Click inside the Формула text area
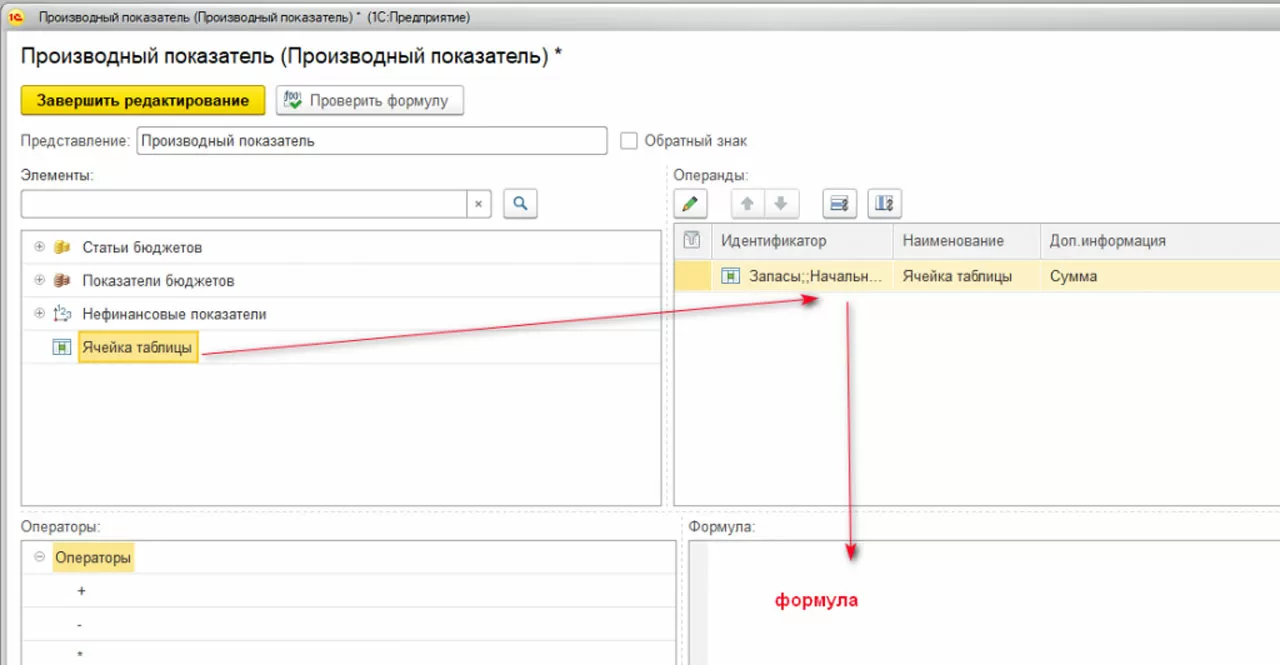 point(984,602)
